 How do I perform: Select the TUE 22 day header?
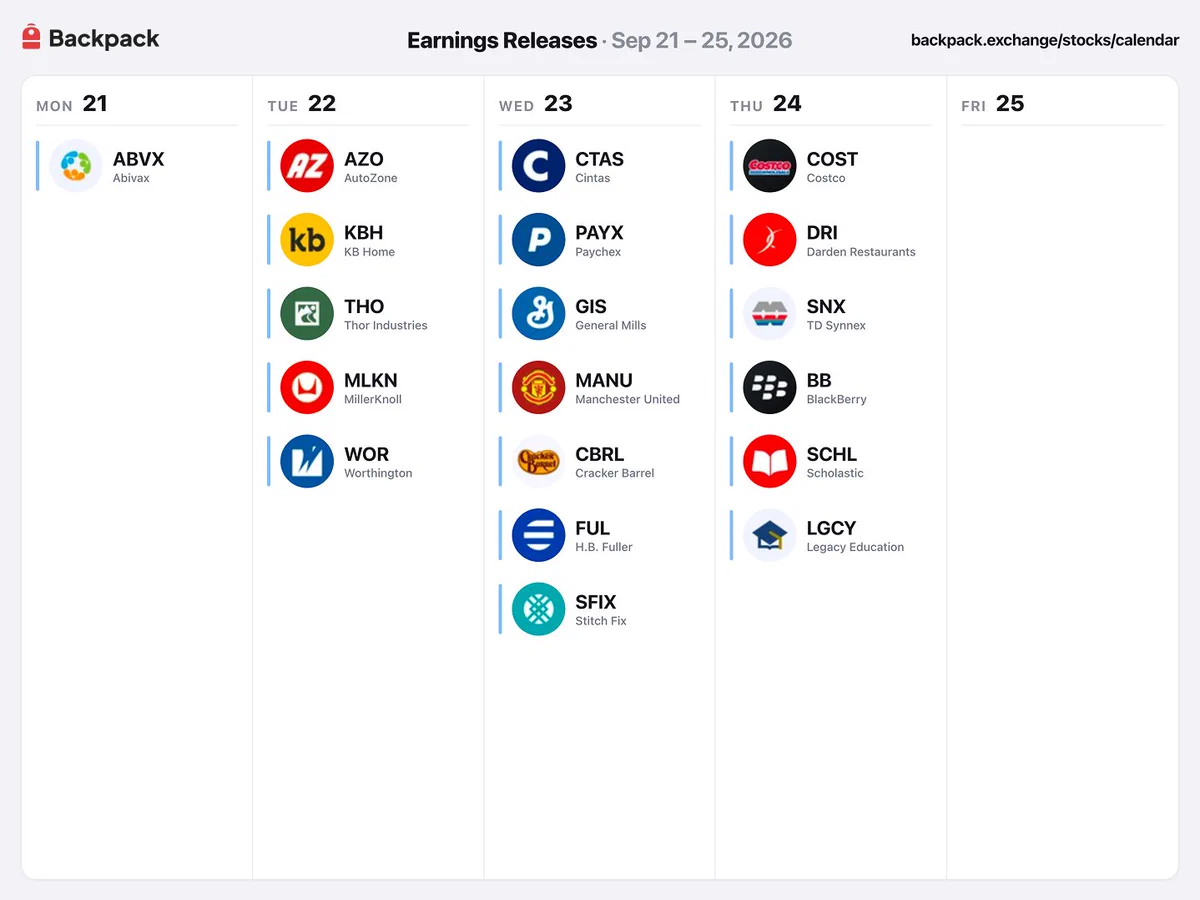click(302, 104)
